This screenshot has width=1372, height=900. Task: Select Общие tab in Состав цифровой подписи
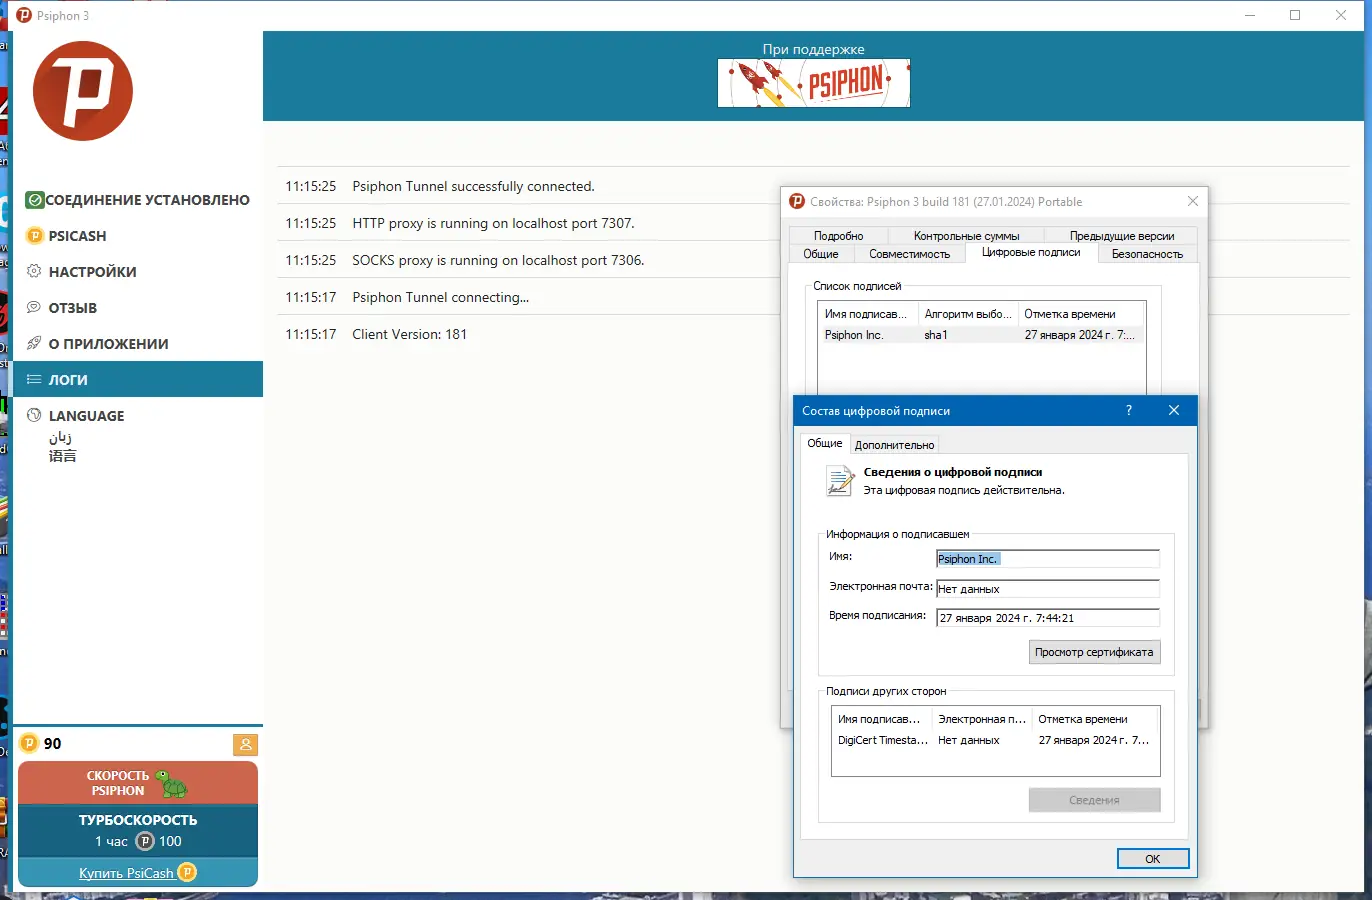(x=825, y=443)
